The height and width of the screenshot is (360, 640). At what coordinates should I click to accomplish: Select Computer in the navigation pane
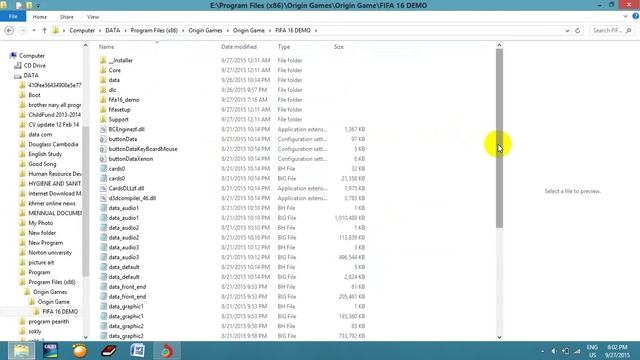(x=31, y=56)
